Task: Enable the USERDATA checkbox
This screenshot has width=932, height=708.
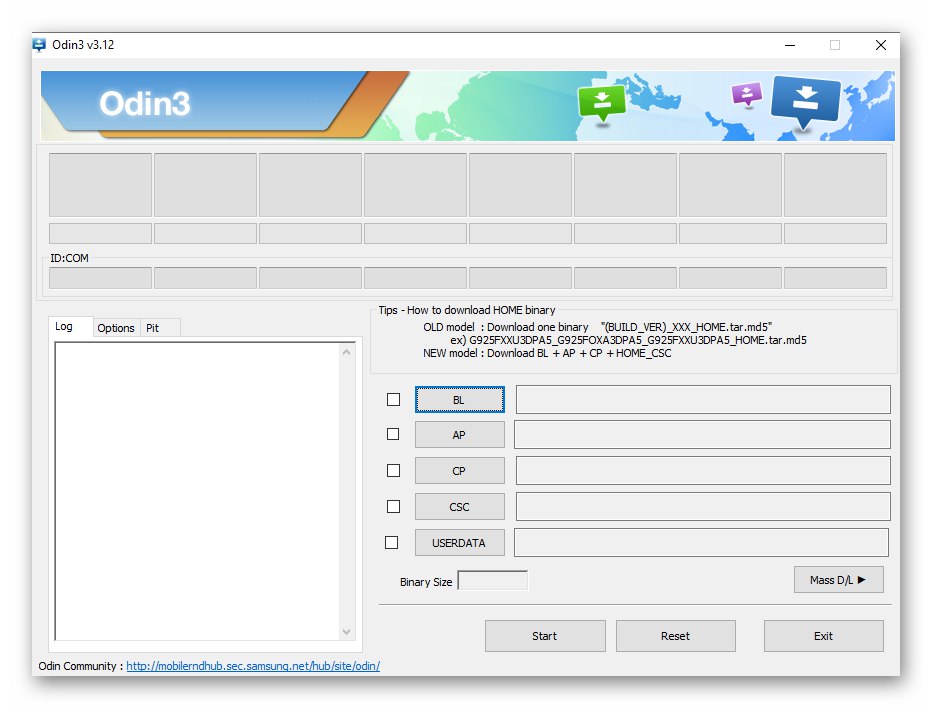Action: coord(393,542)
